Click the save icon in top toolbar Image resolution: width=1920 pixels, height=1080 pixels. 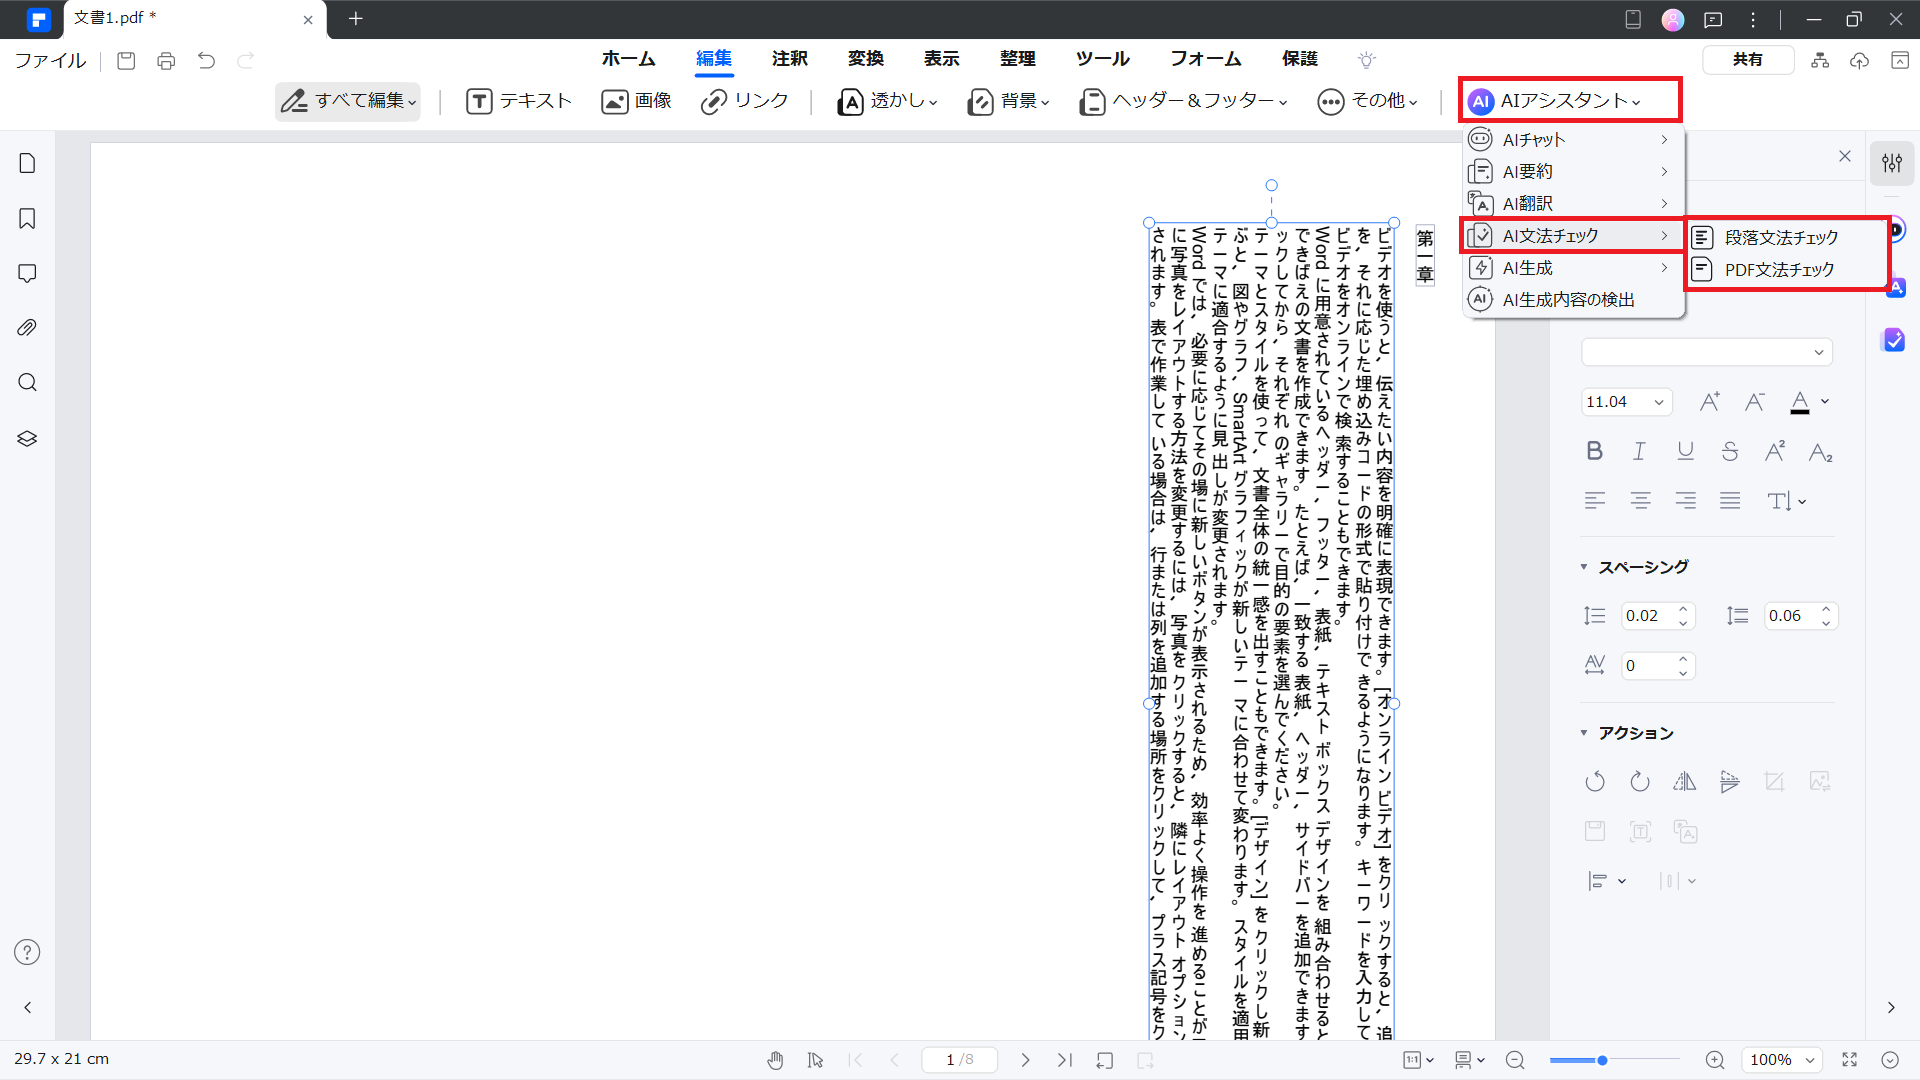pos(126,61)
